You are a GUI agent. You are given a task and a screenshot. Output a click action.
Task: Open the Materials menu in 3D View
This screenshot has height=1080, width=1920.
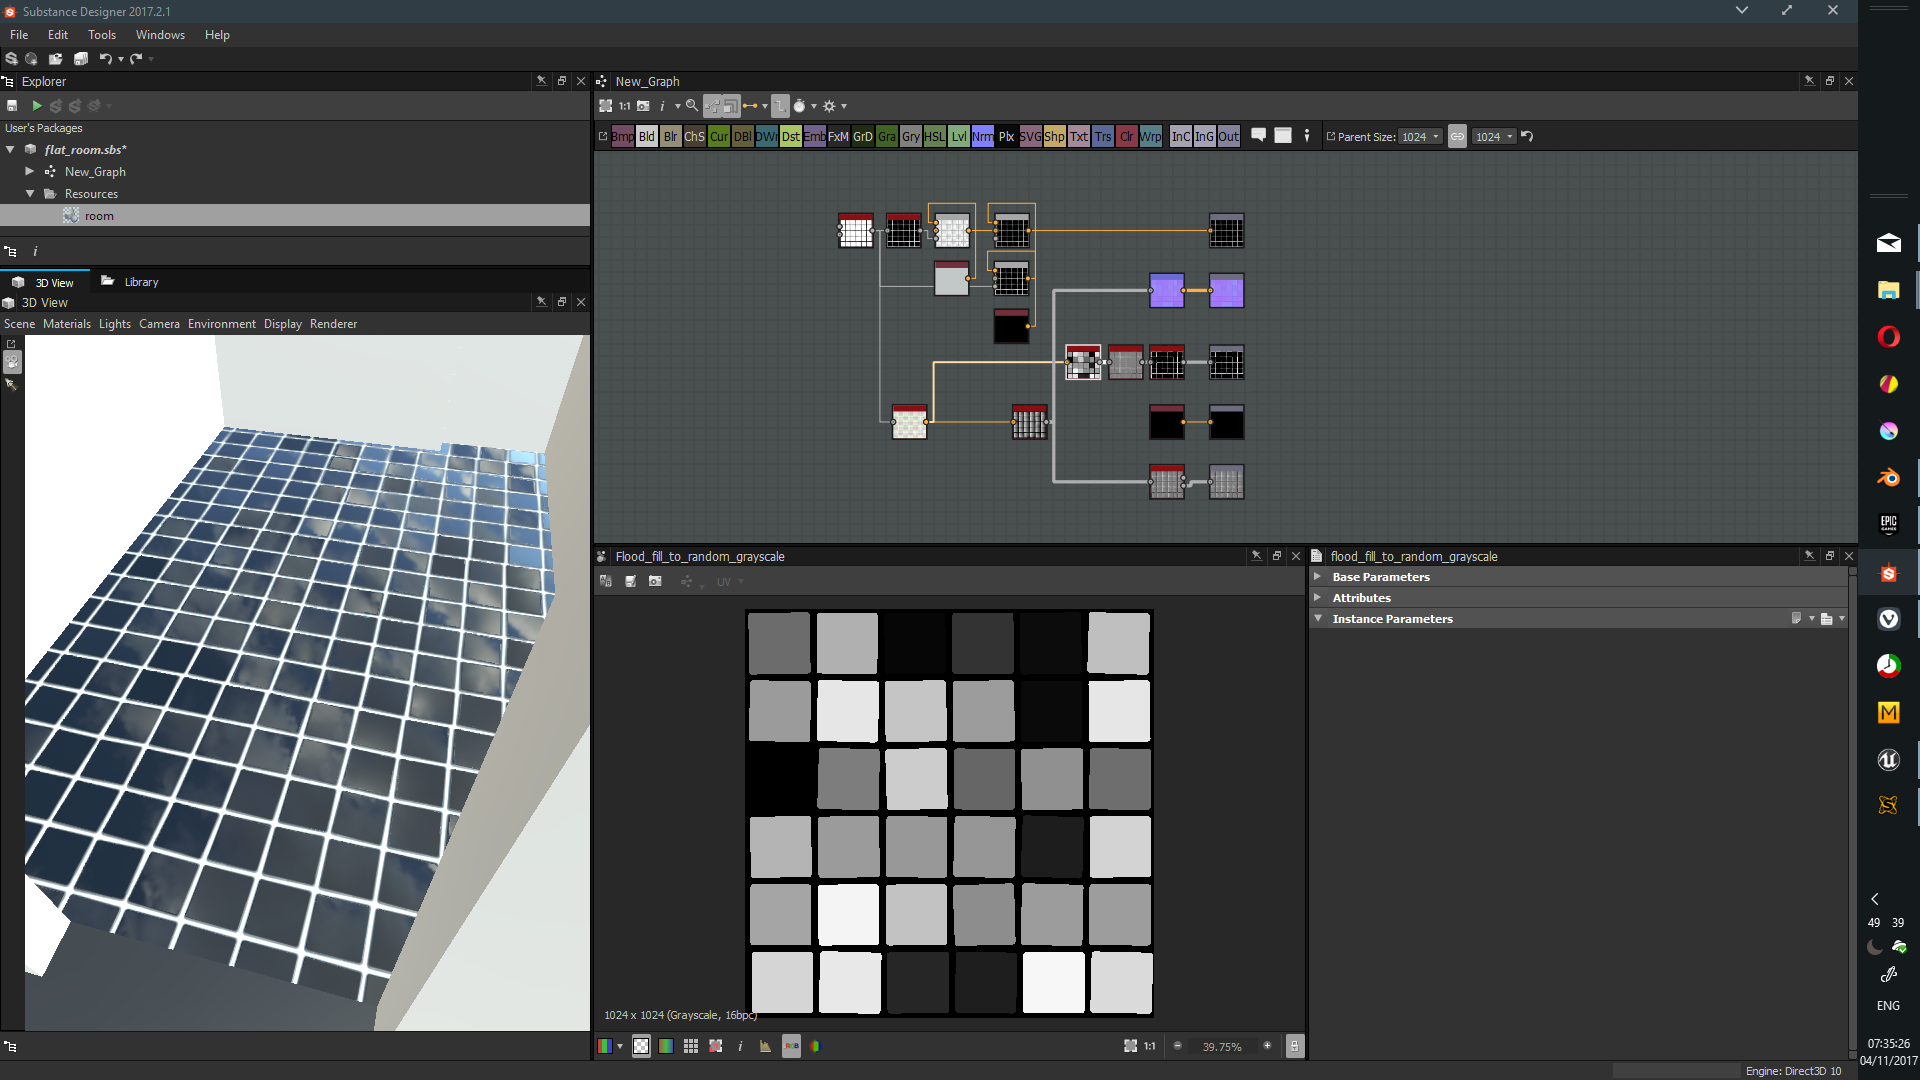tap(66, 324)
